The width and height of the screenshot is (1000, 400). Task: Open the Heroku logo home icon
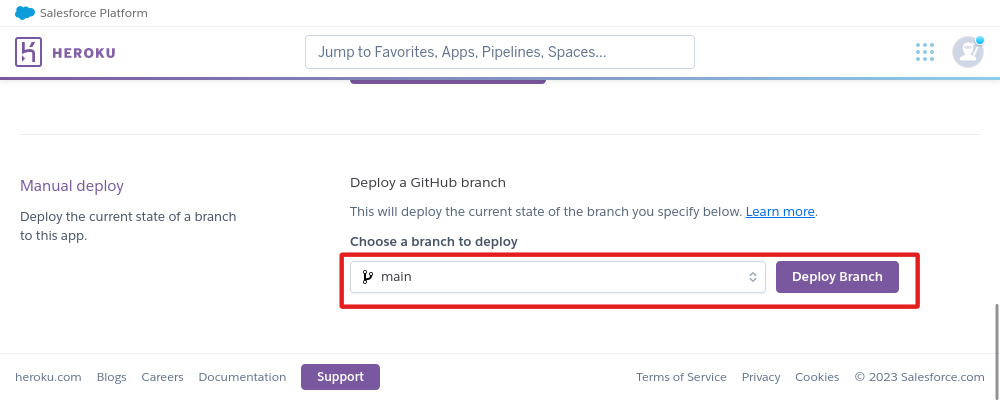(29, 52)
